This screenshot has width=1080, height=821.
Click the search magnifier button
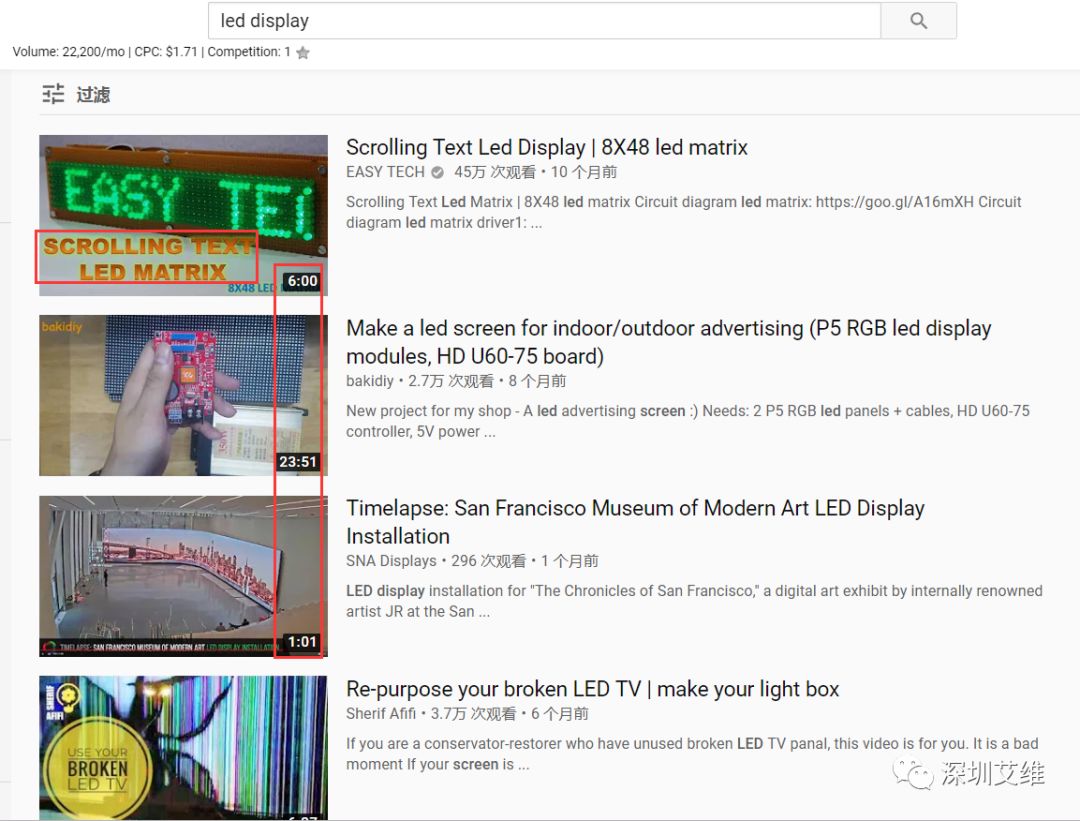point(918,21)
